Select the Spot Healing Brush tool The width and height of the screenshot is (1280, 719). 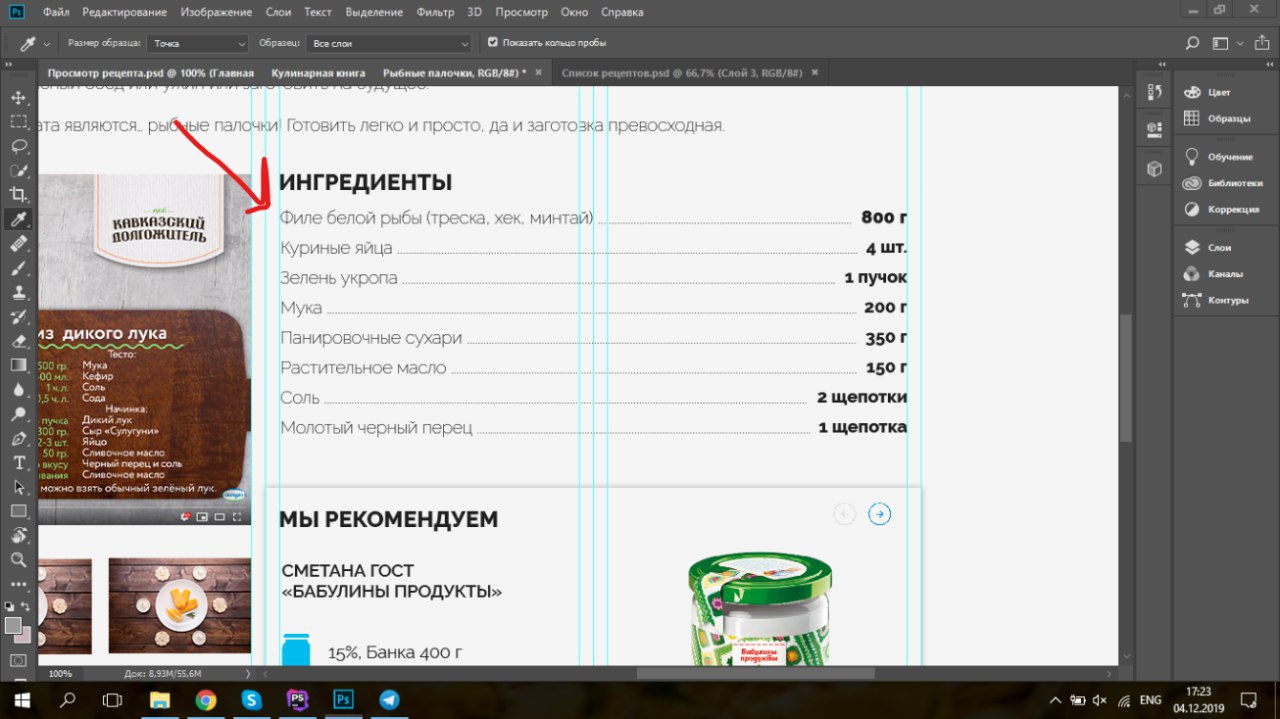tap(18, 243)
